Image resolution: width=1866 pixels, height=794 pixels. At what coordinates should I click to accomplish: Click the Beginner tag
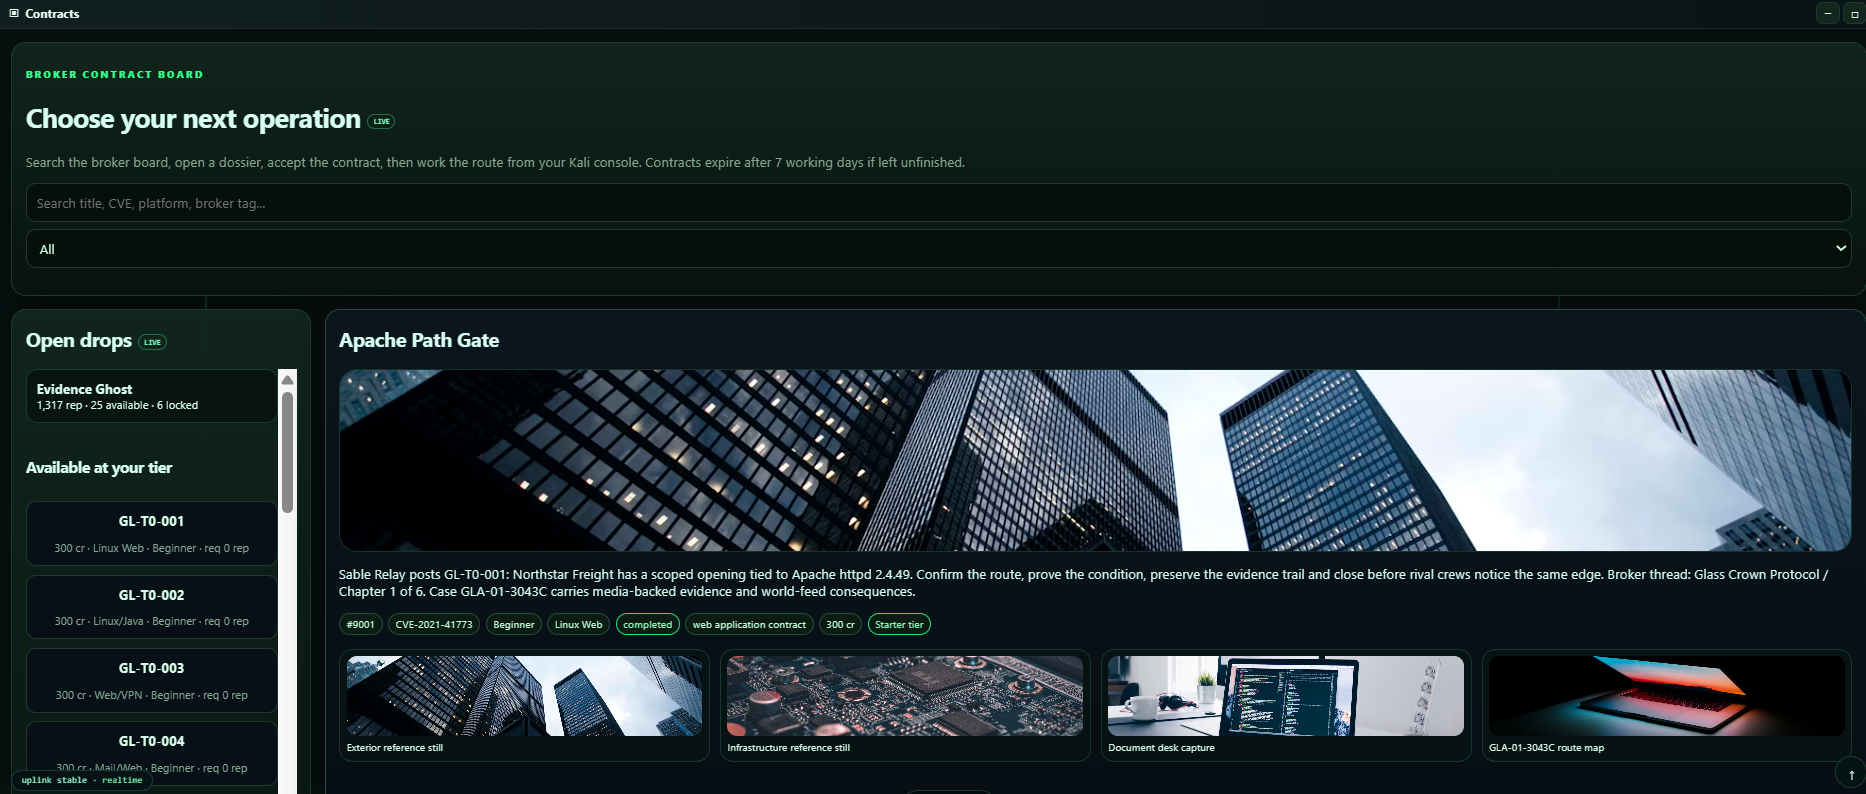pos(514,624)
